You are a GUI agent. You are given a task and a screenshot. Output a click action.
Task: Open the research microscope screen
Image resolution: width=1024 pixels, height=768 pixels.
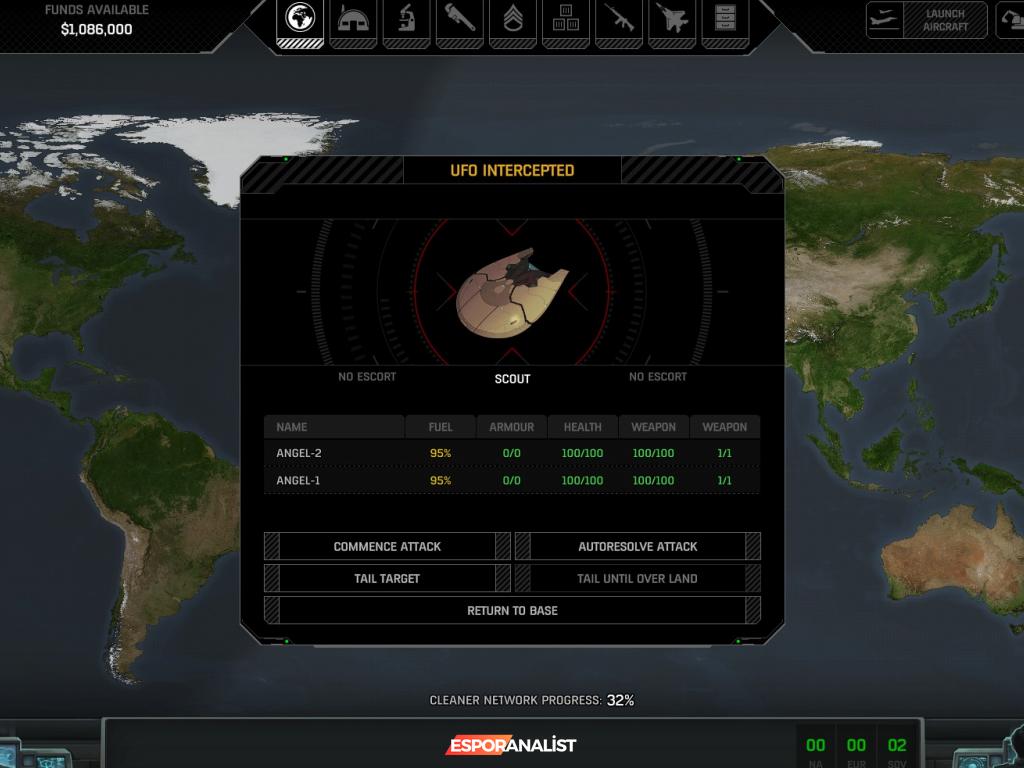point(406,19)
